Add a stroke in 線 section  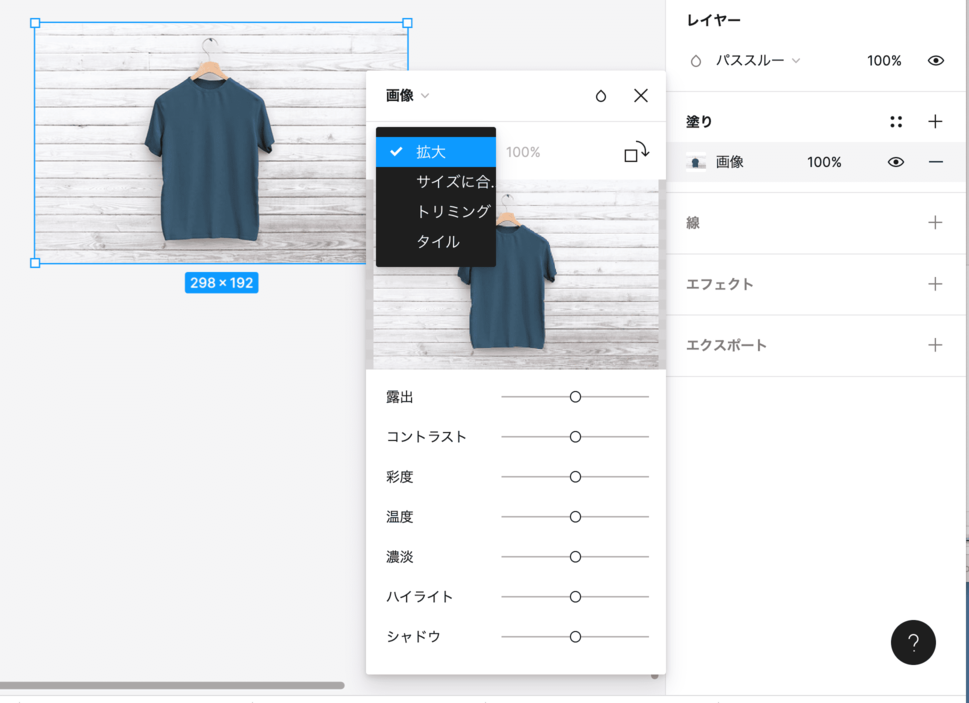click(x=935, y=223)
